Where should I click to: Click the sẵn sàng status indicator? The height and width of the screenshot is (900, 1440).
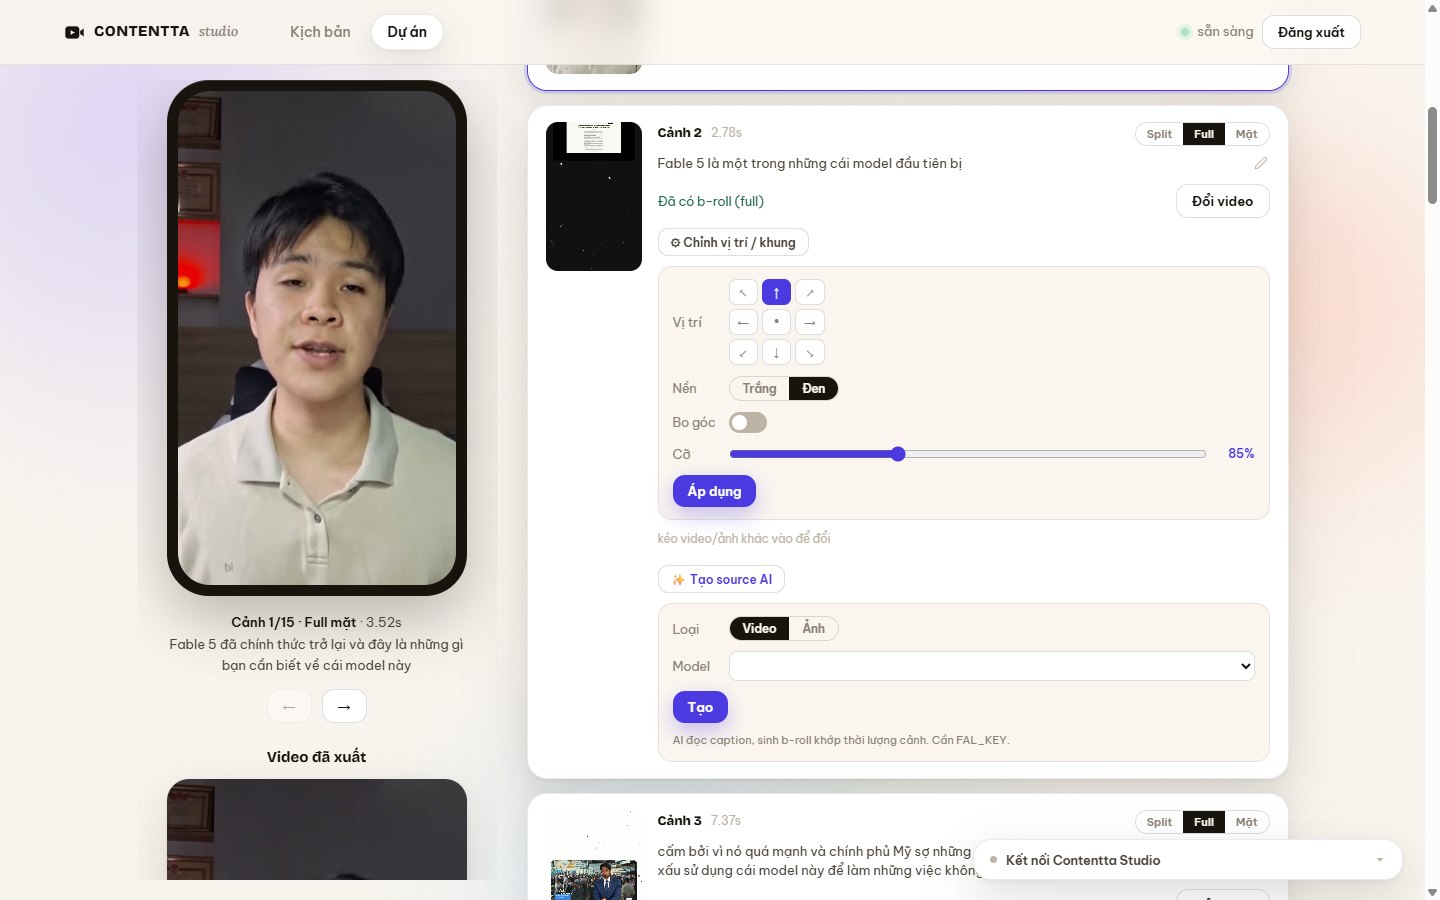[1215, 32]
